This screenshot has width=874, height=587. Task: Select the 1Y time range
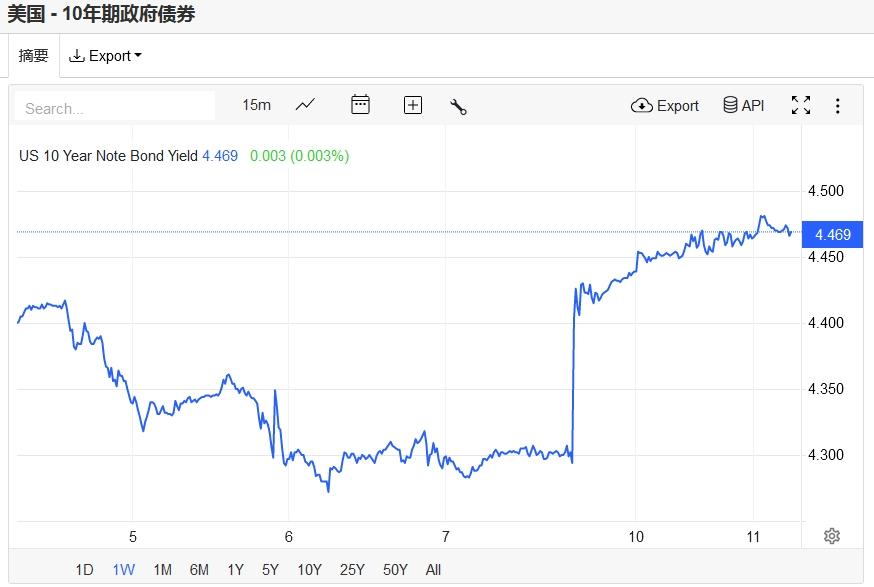[x=235, y=570]
